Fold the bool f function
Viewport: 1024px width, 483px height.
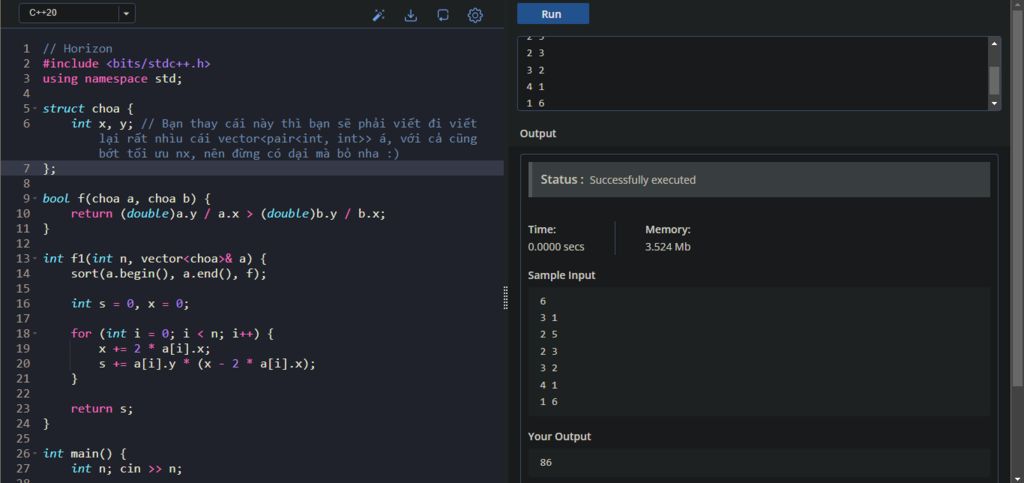tap(36, 199)
